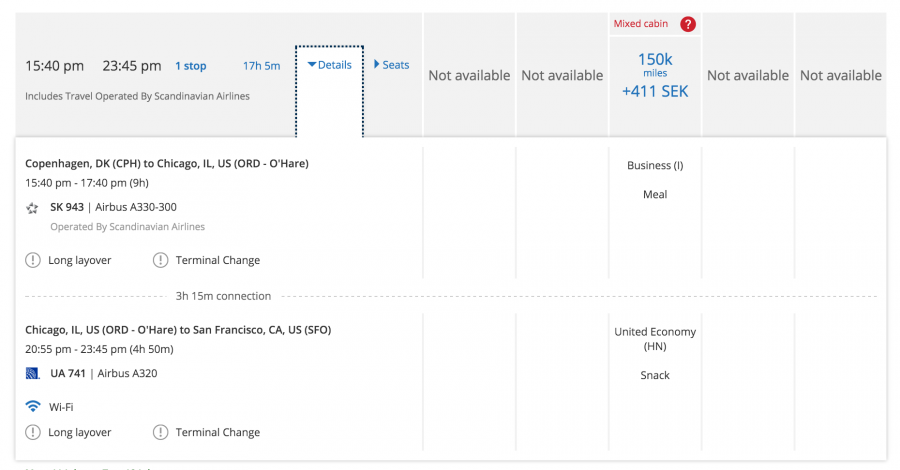Collapse the flight Details panel

[x=329, y=65]
